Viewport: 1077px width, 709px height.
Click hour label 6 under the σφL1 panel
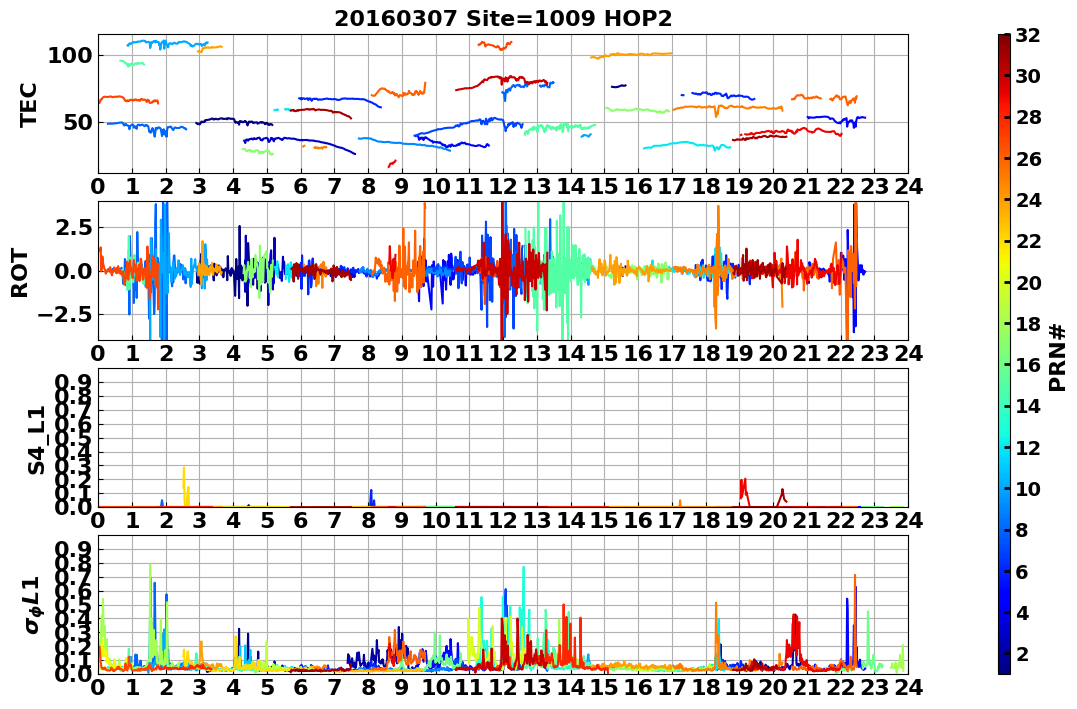300,686
